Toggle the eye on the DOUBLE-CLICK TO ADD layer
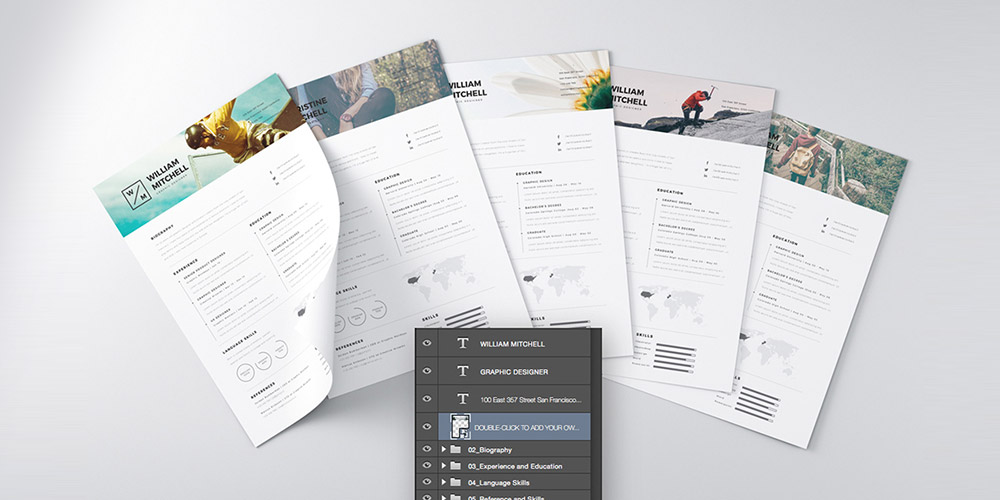Image resolution: width=1000 pixels, height=500 pixels. point(428,427)
